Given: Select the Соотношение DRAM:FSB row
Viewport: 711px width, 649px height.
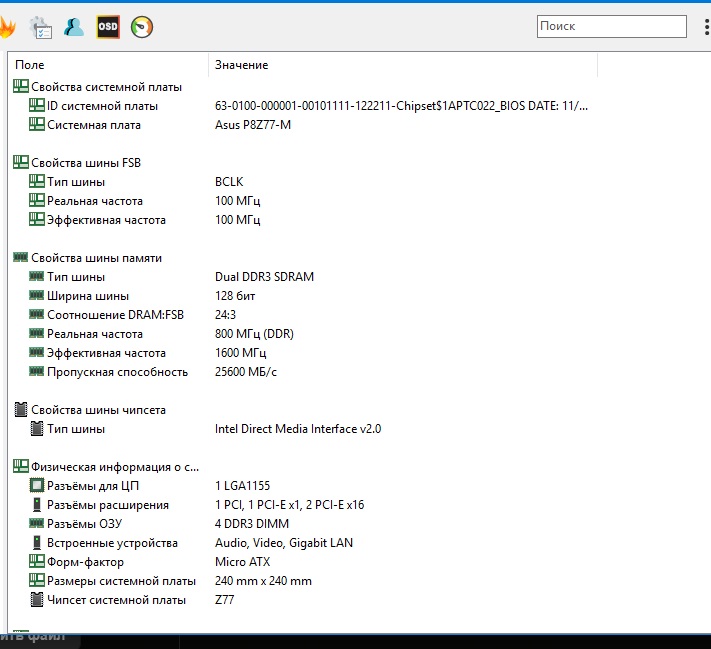Looking at the screenshot, I should (115, 315).
